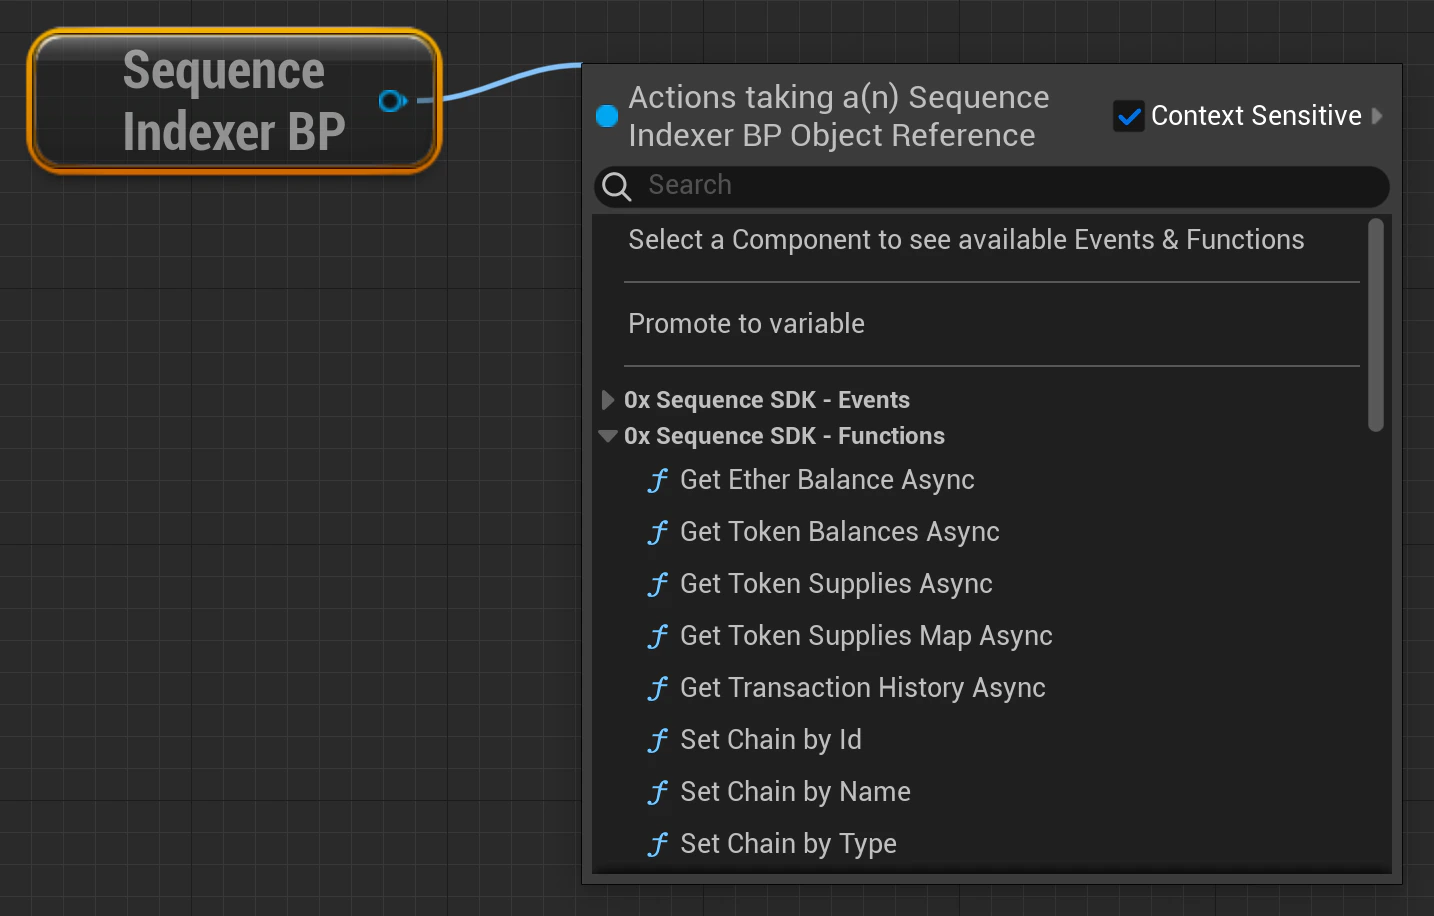Click the search magnifier icon
1434x916 pixels.
coord(617,187)
